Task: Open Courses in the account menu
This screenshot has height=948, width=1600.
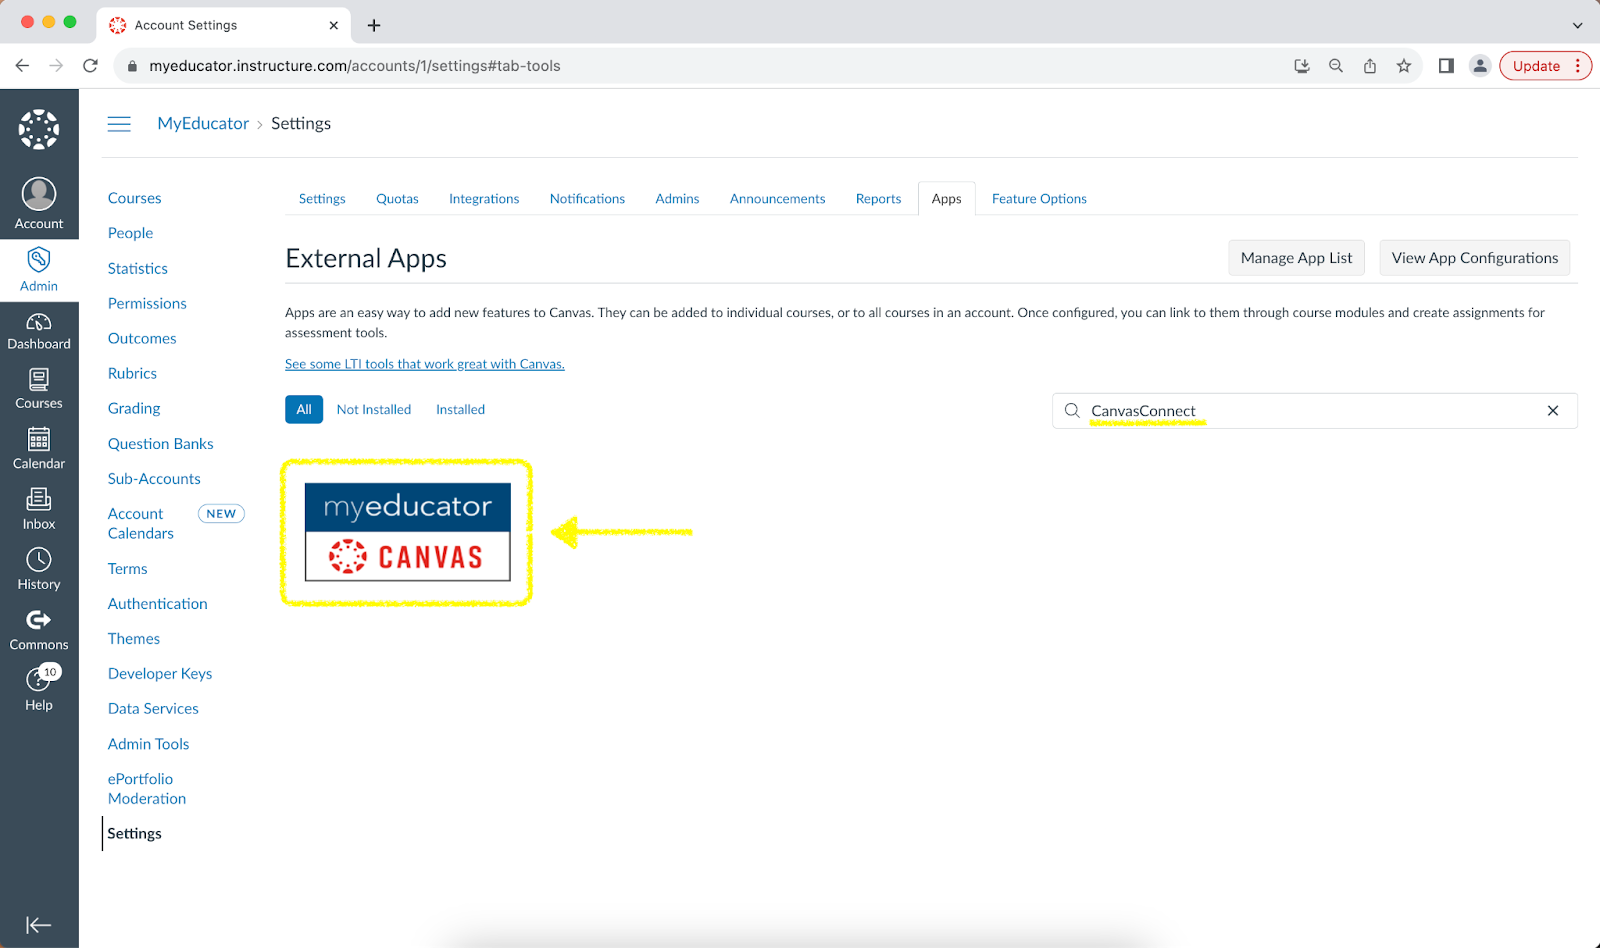Action: [134, 198]
